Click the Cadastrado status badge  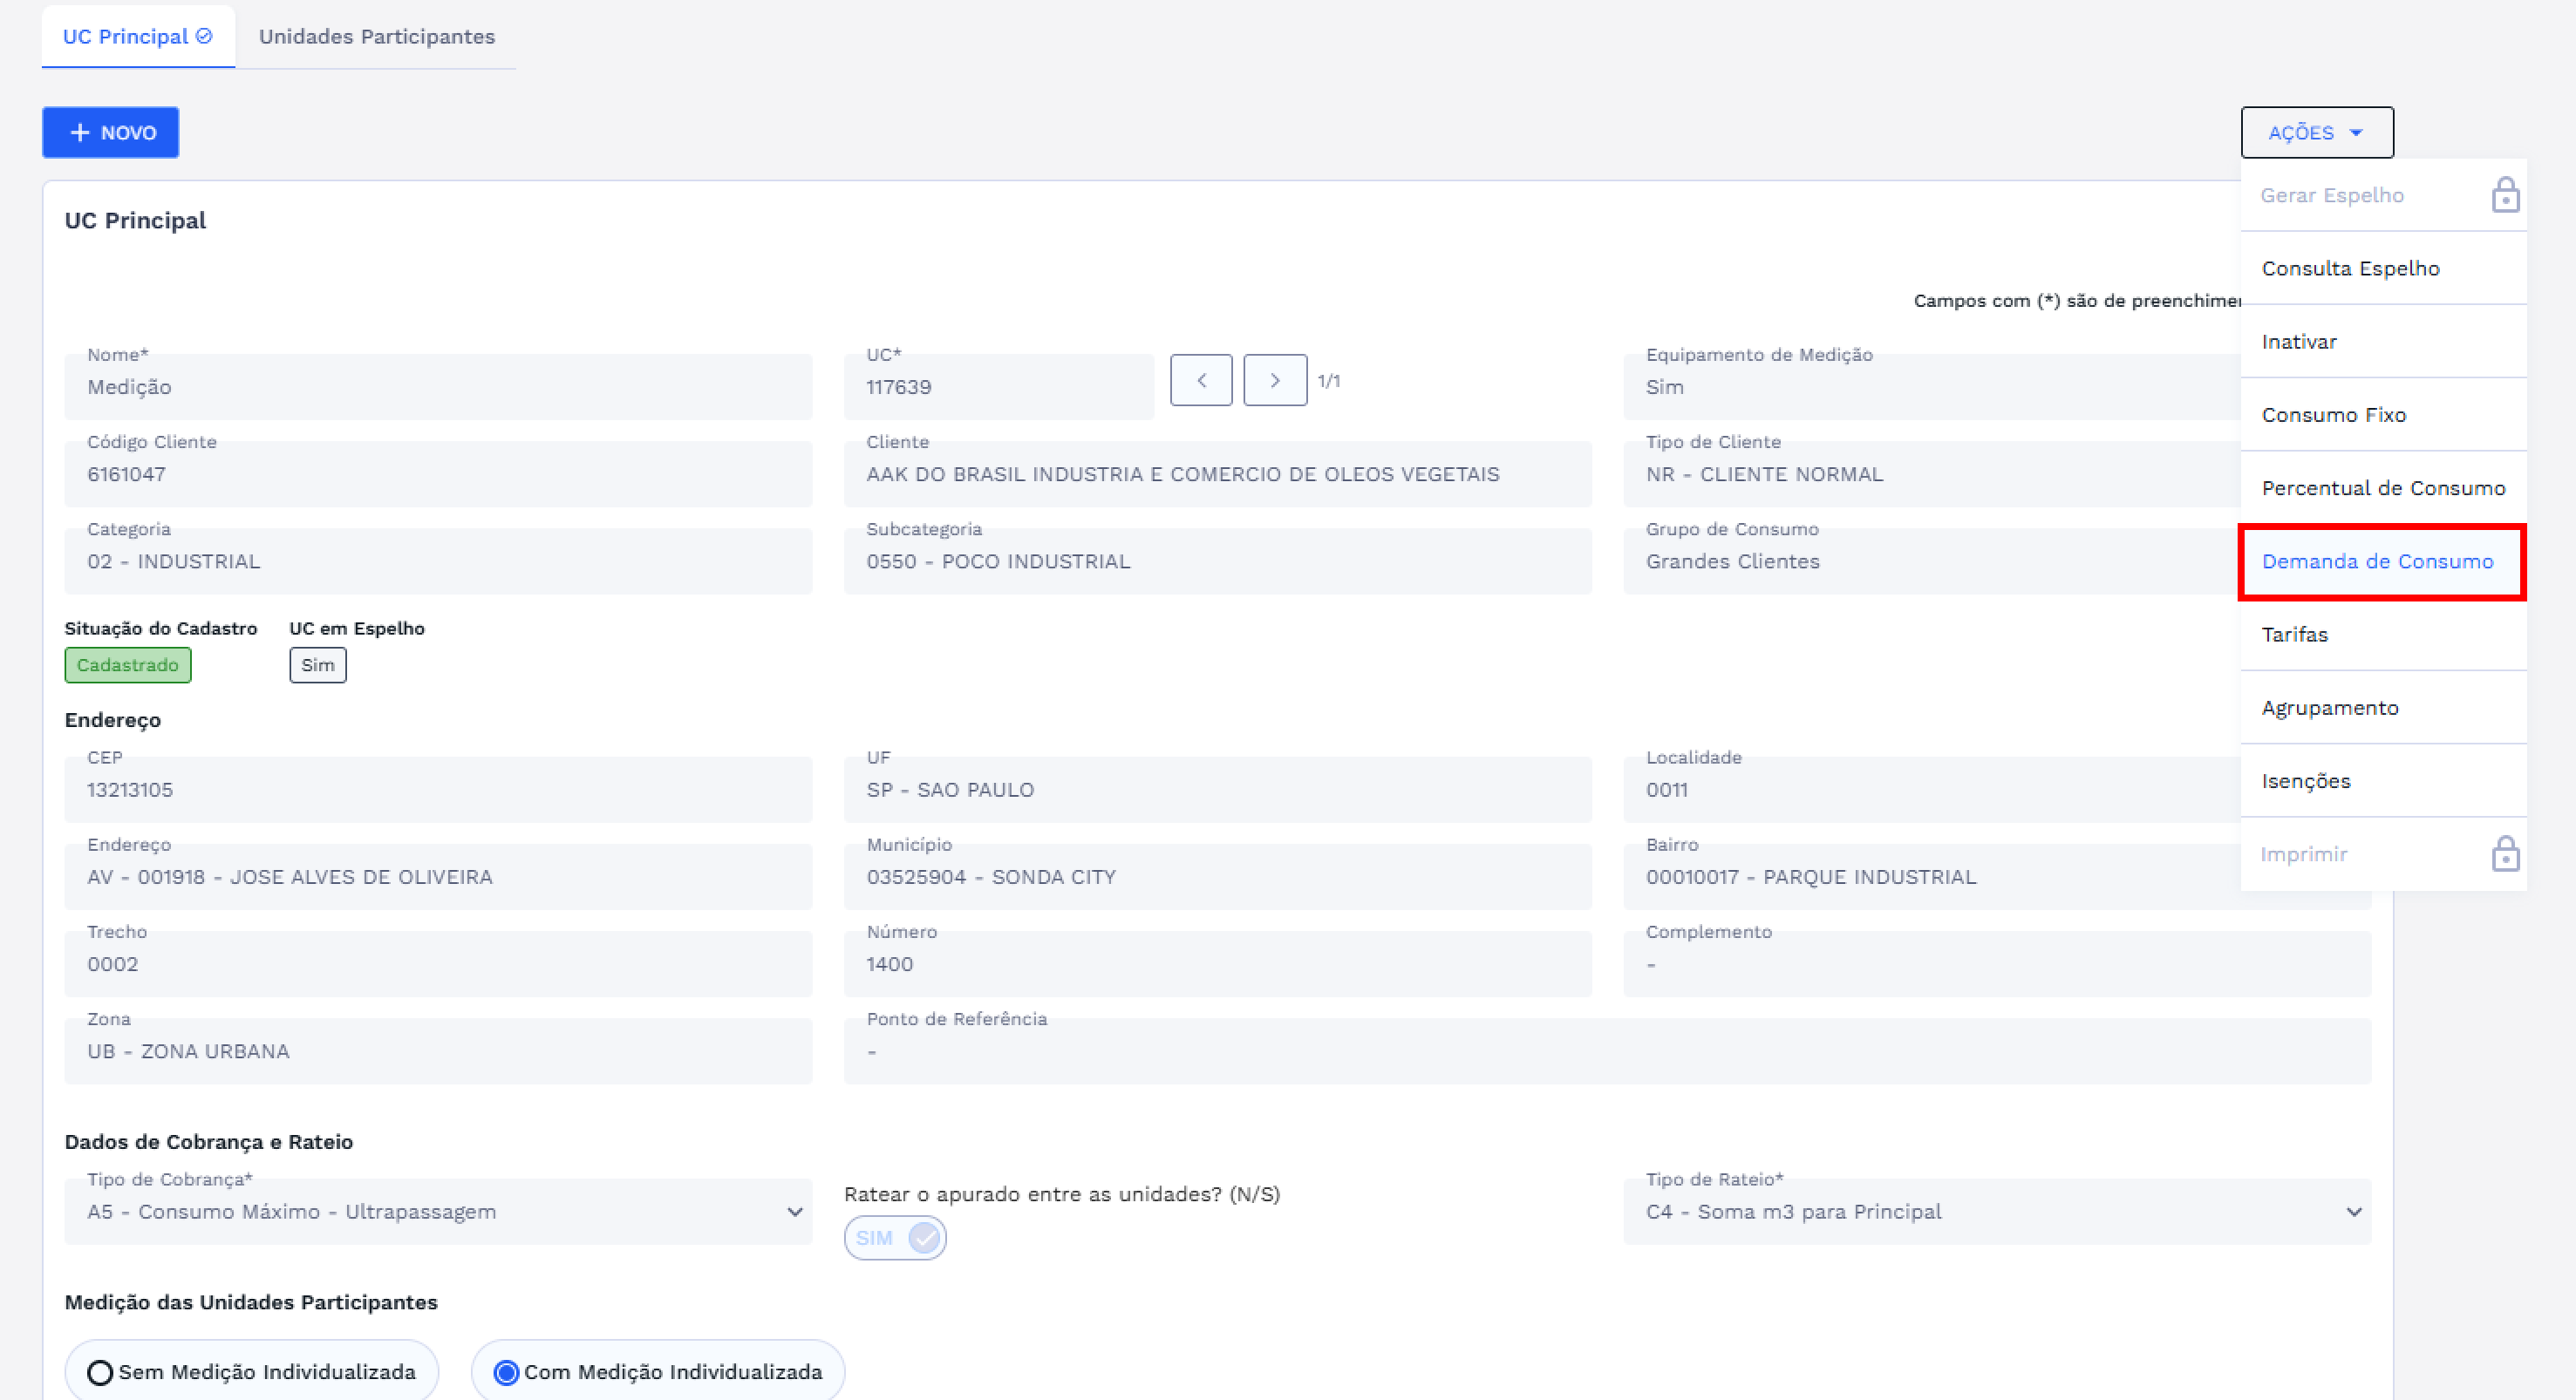tap(127, 665)
